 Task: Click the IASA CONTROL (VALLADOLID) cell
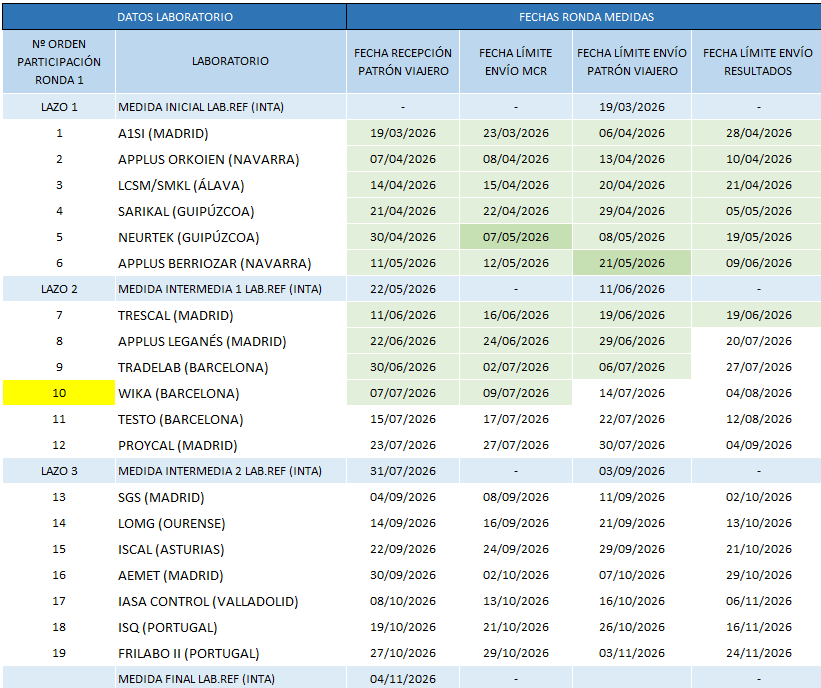point(230,601)
